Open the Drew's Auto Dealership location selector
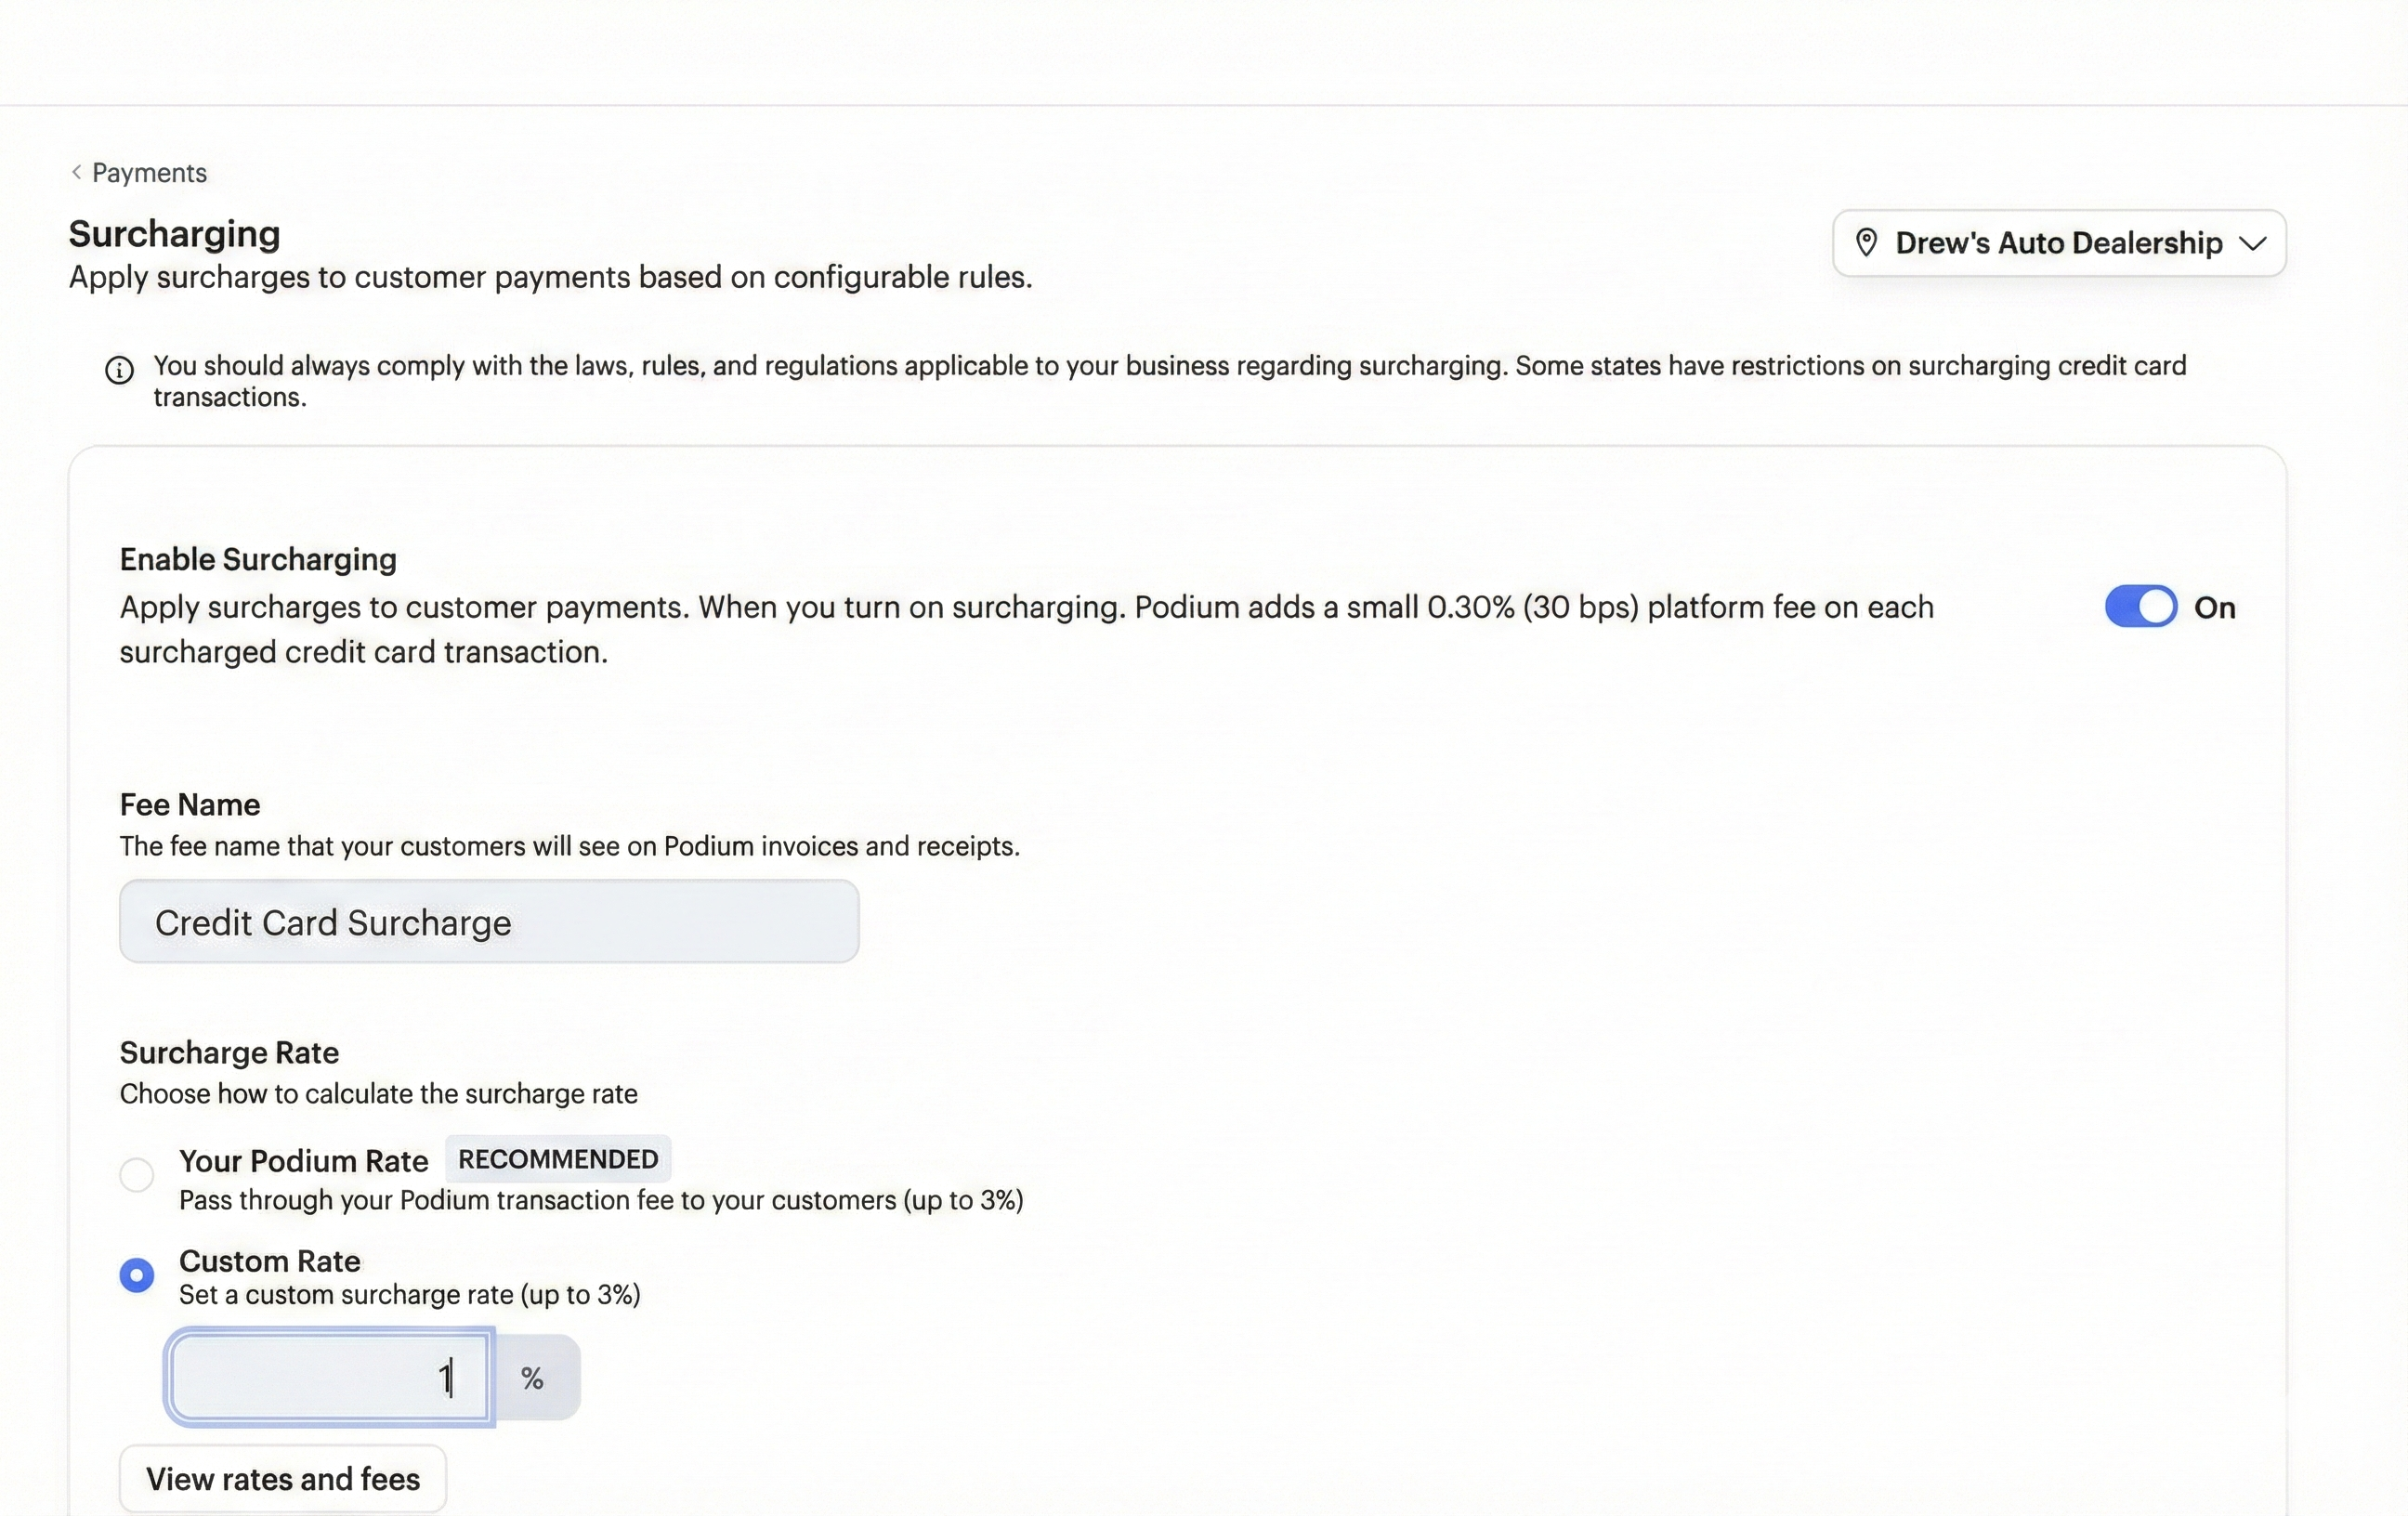Viewport: 2408px width, 1516px height. (2058, 243)
